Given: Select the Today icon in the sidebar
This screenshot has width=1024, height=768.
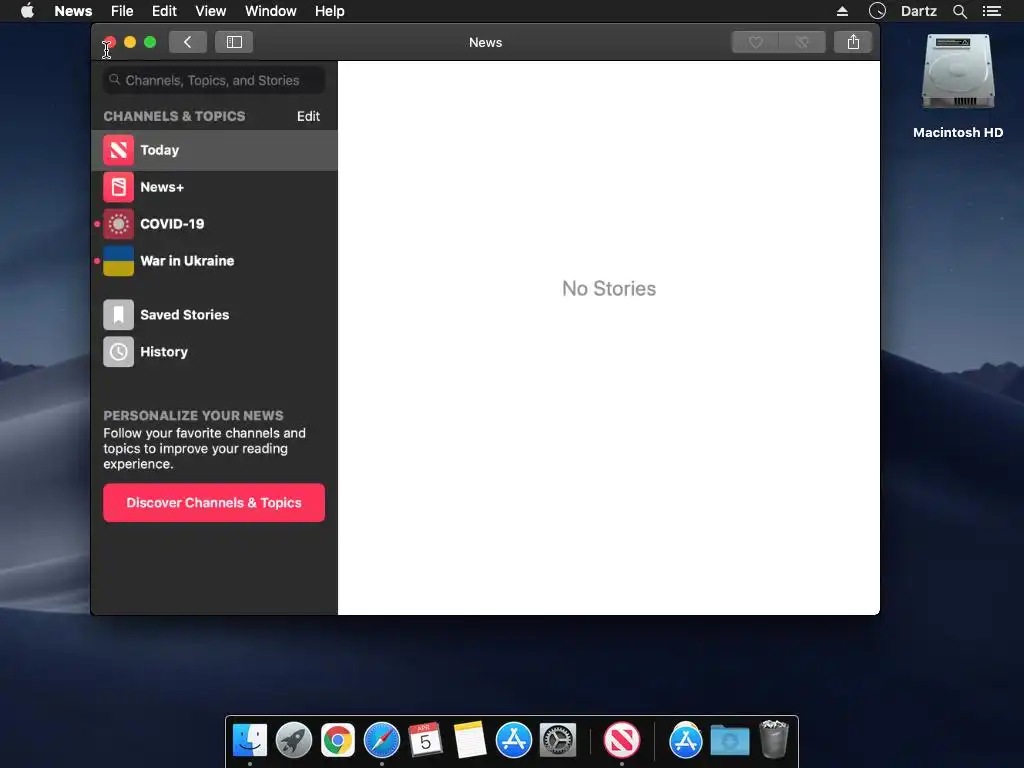Looking at the screenshot, I should click(x=118, y=150).
